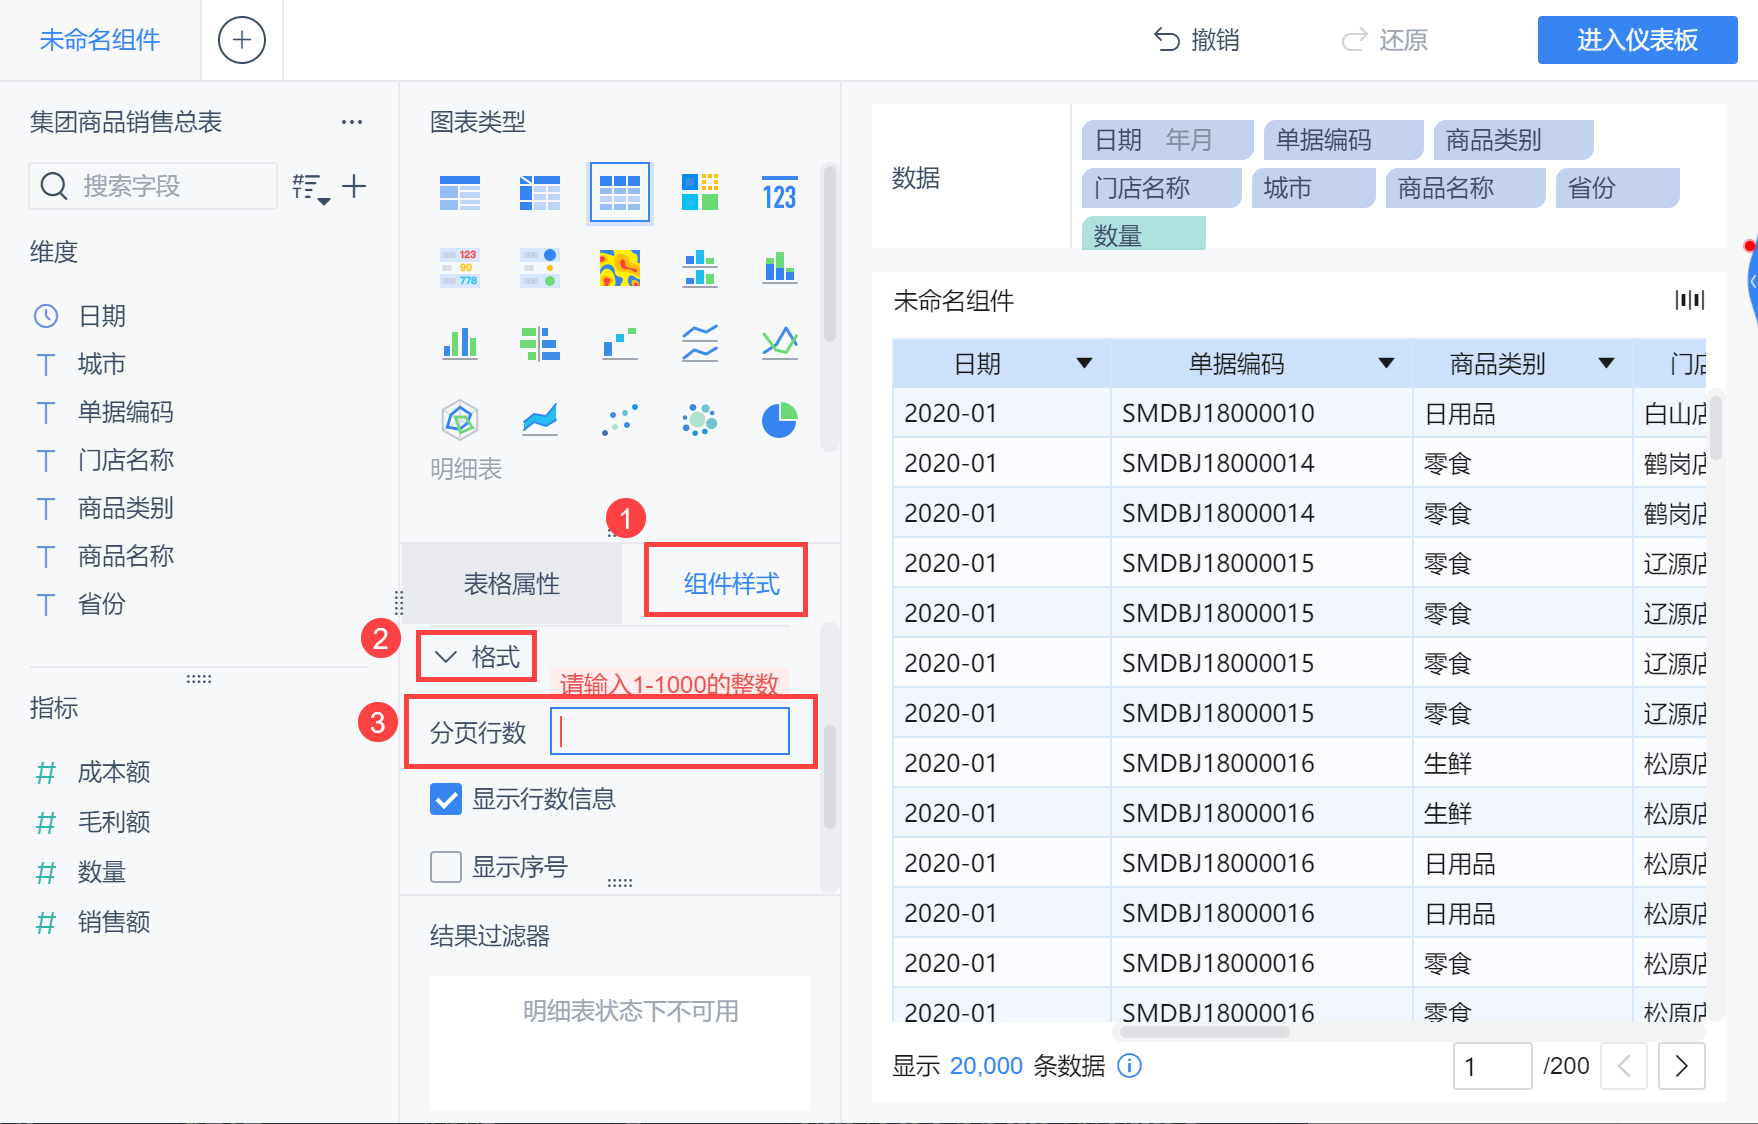Select the partitioned column chart type
Viewport: 1758px width, 1124px height.
700,268
